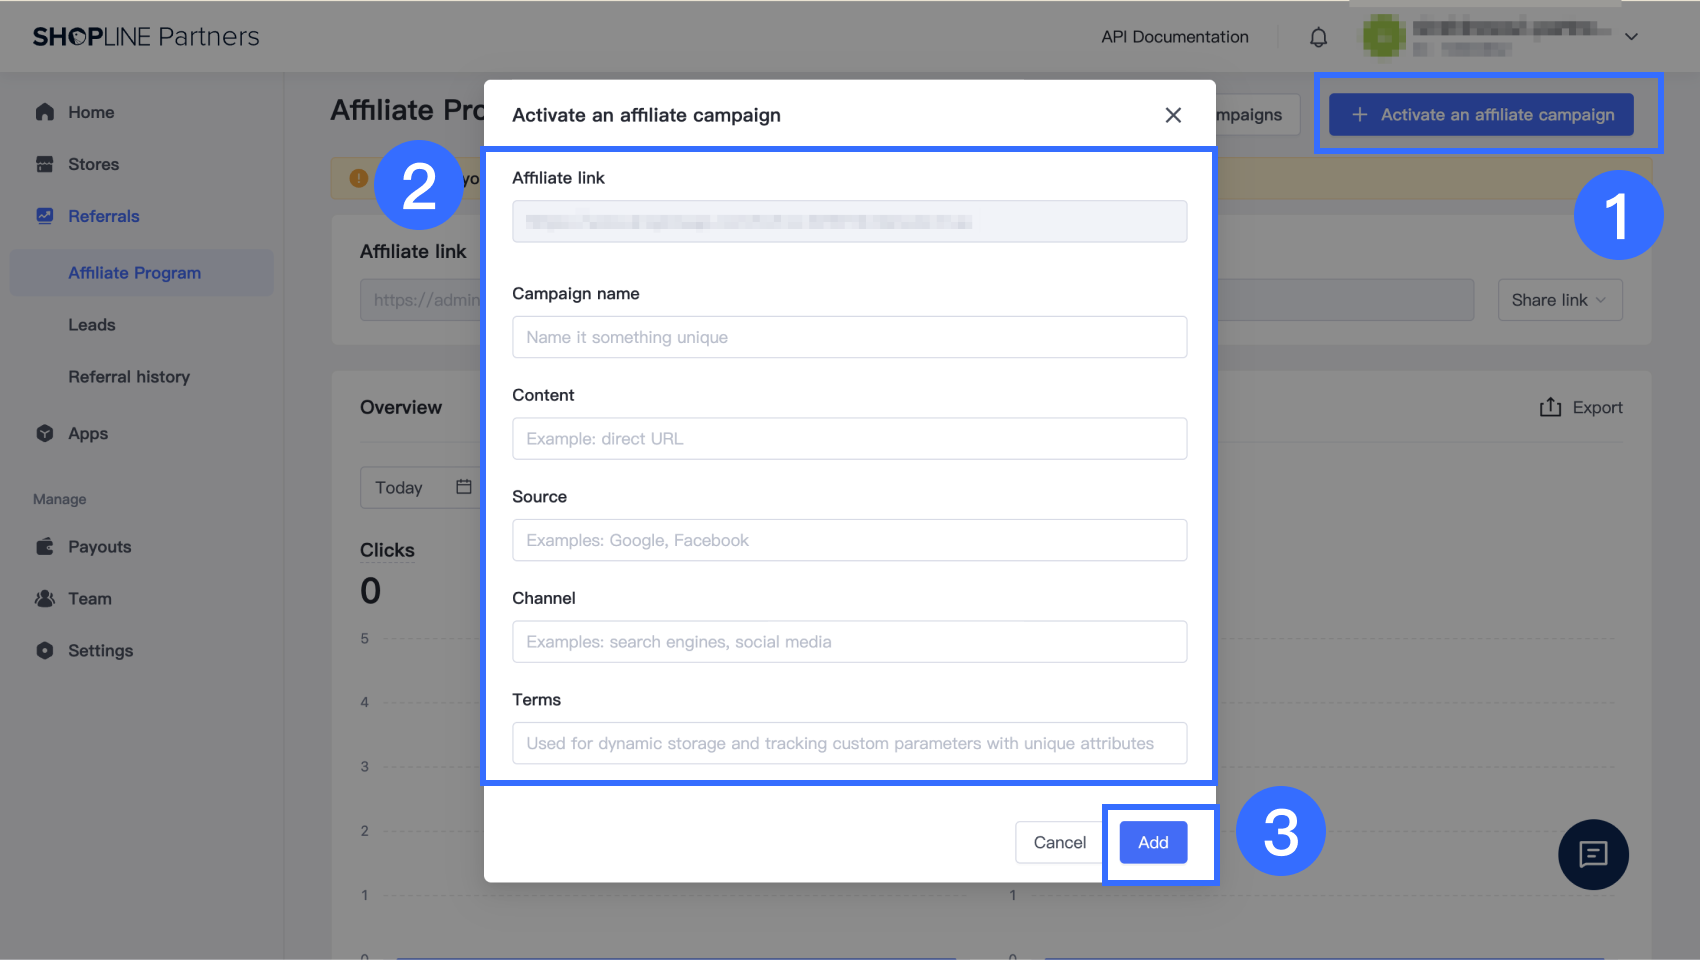Open the live chat widget
Viewport: 1700px width, 960px height.
point(1593,854)
